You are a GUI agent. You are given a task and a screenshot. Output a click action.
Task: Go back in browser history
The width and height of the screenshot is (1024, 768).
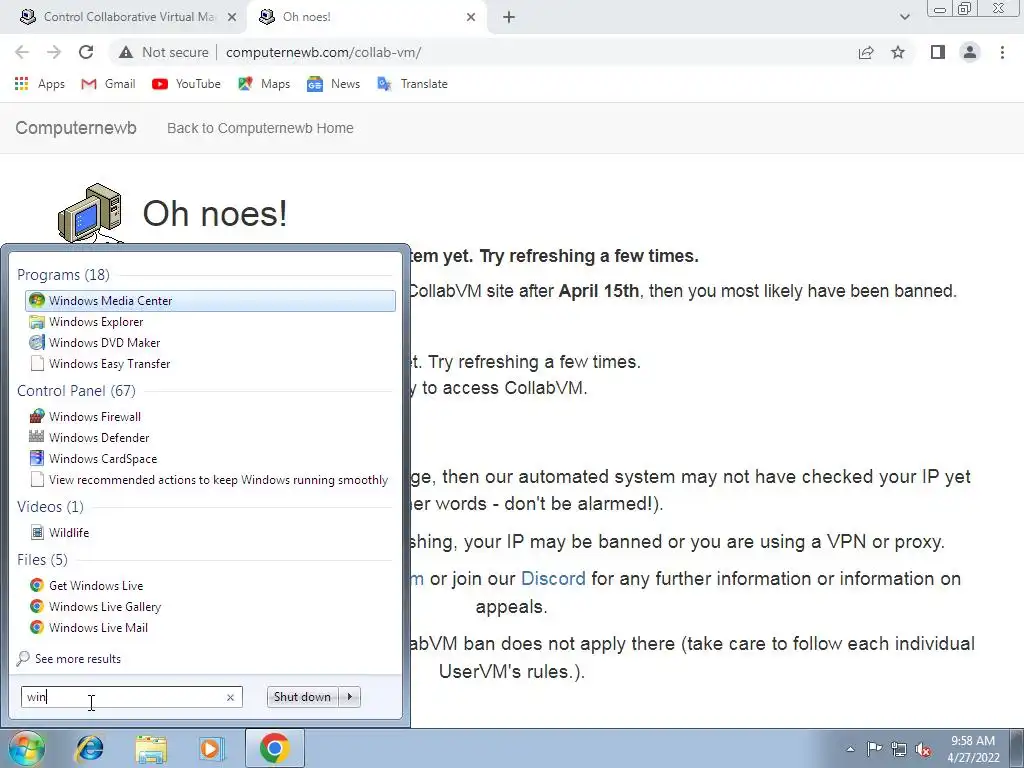(22, 52)
